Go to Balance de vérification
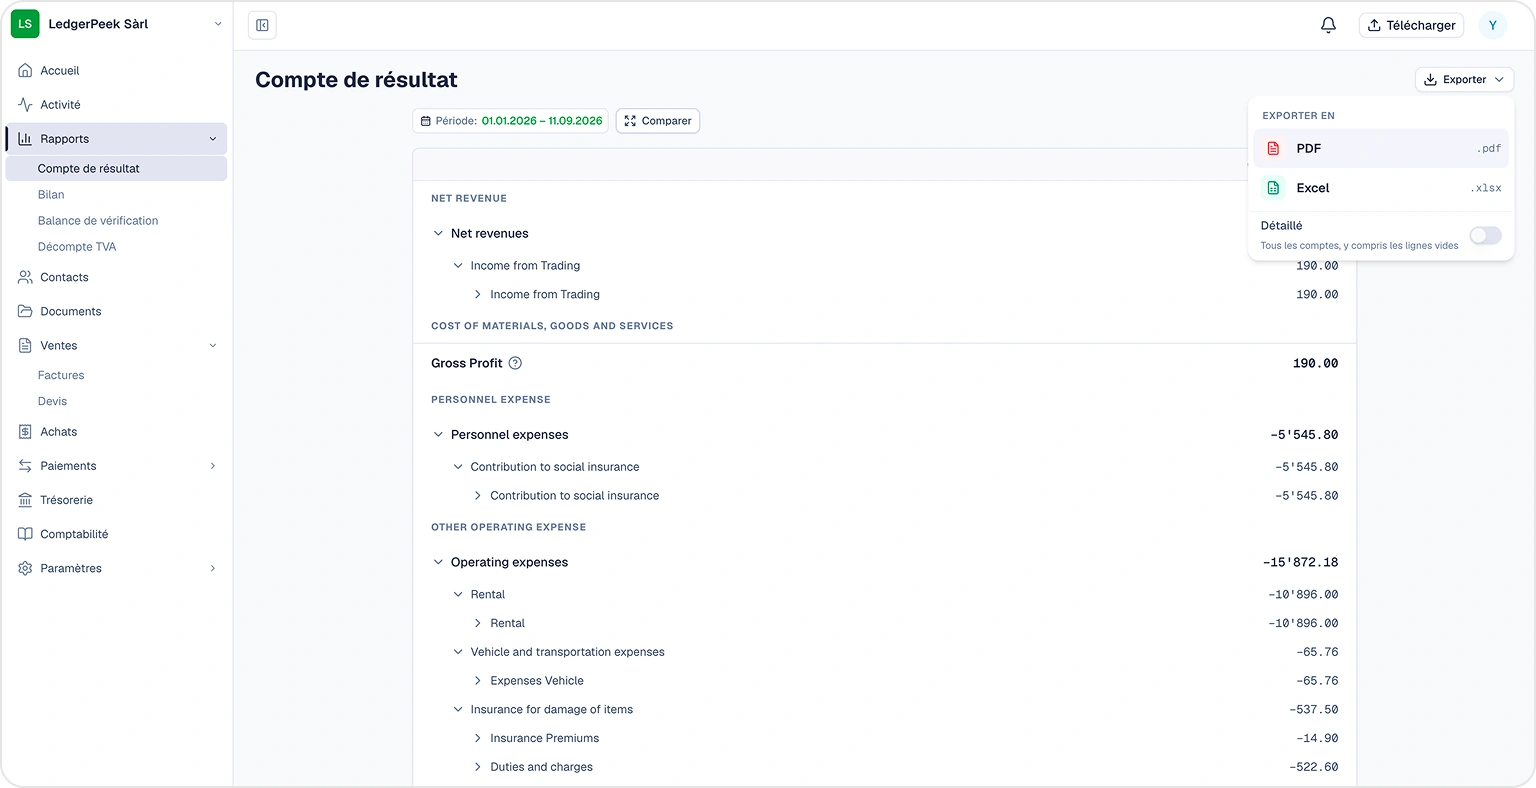 (x=98, y=221)
